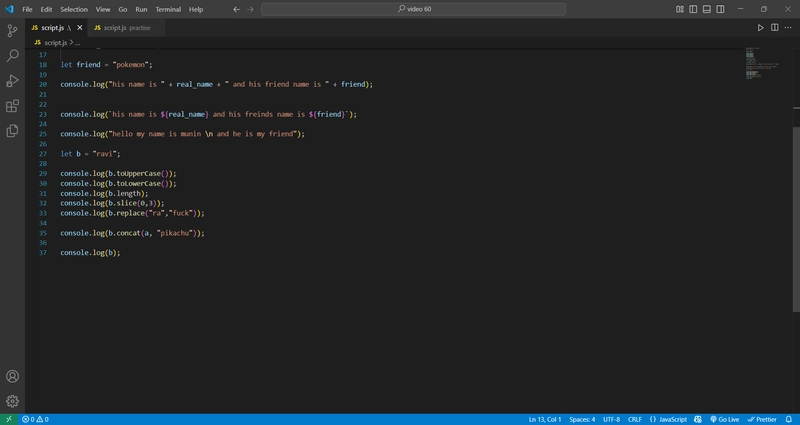This screenshot has height=425, width=800.
Task: Split the editor to the right
Action: pos(774,28)
